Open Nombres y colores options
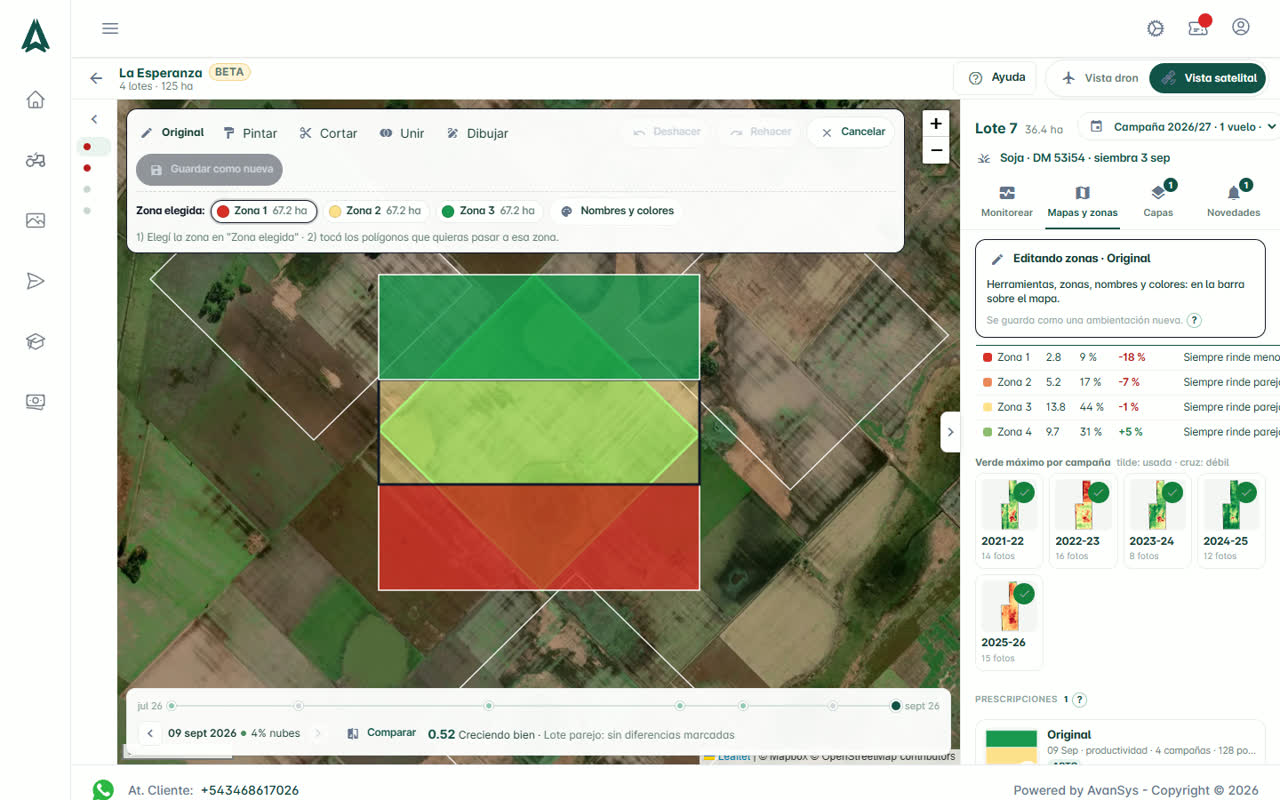1280x800 pixels. [x=617, y=211]
